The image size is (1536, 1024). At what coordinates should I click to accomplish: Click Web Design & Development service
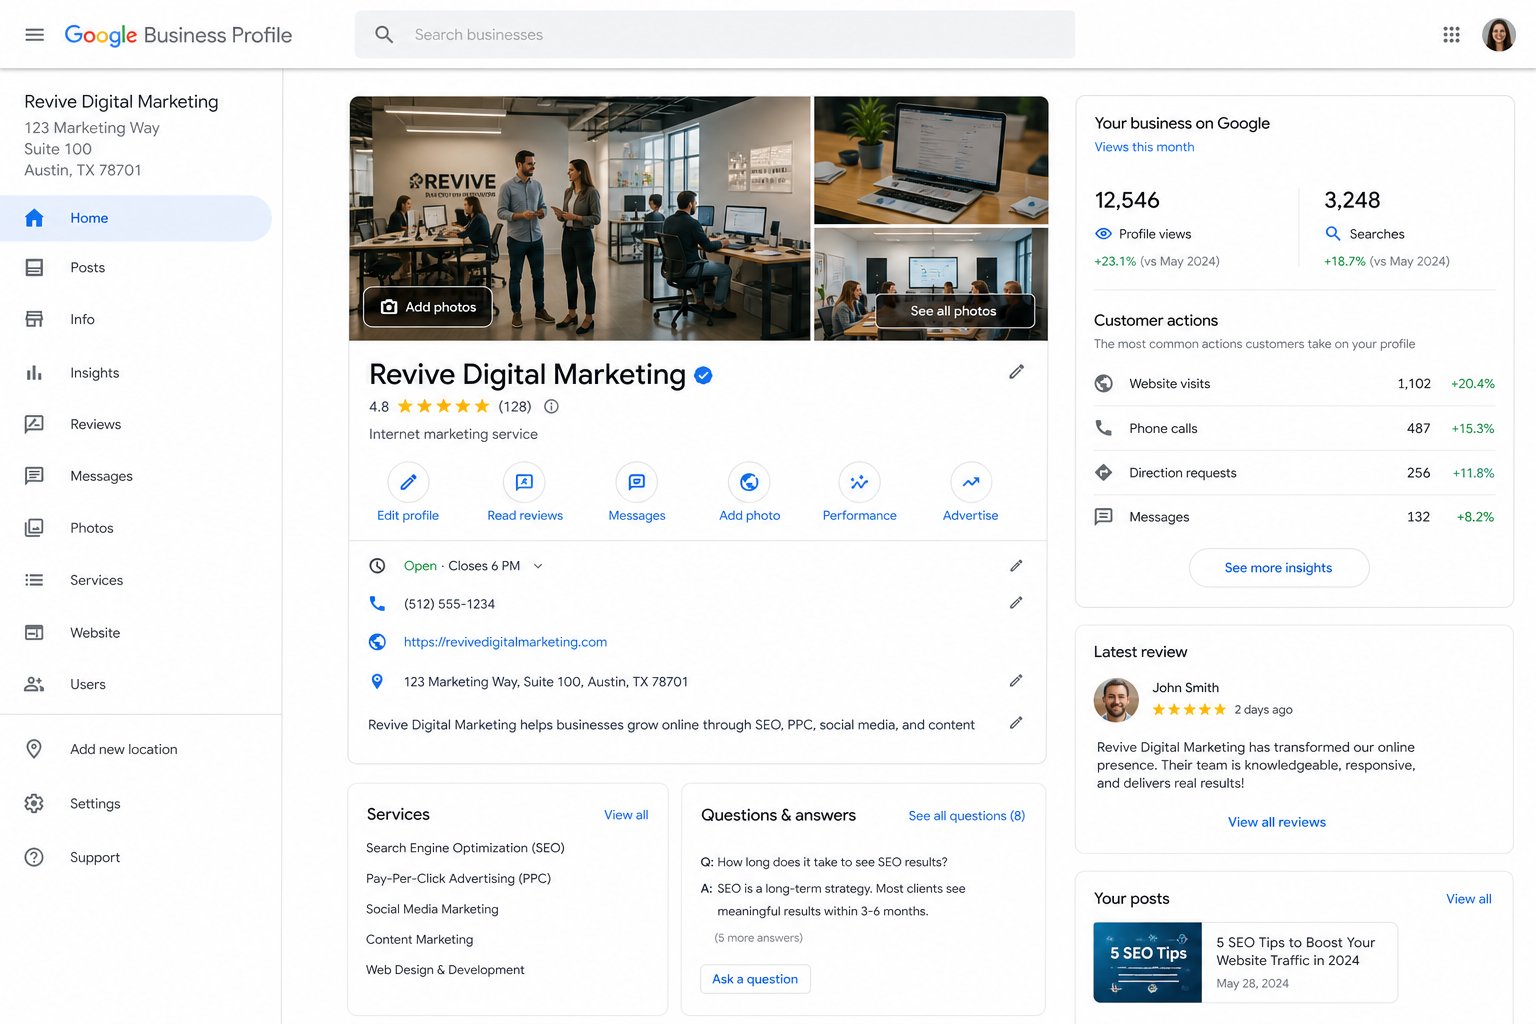coord(445,970)
